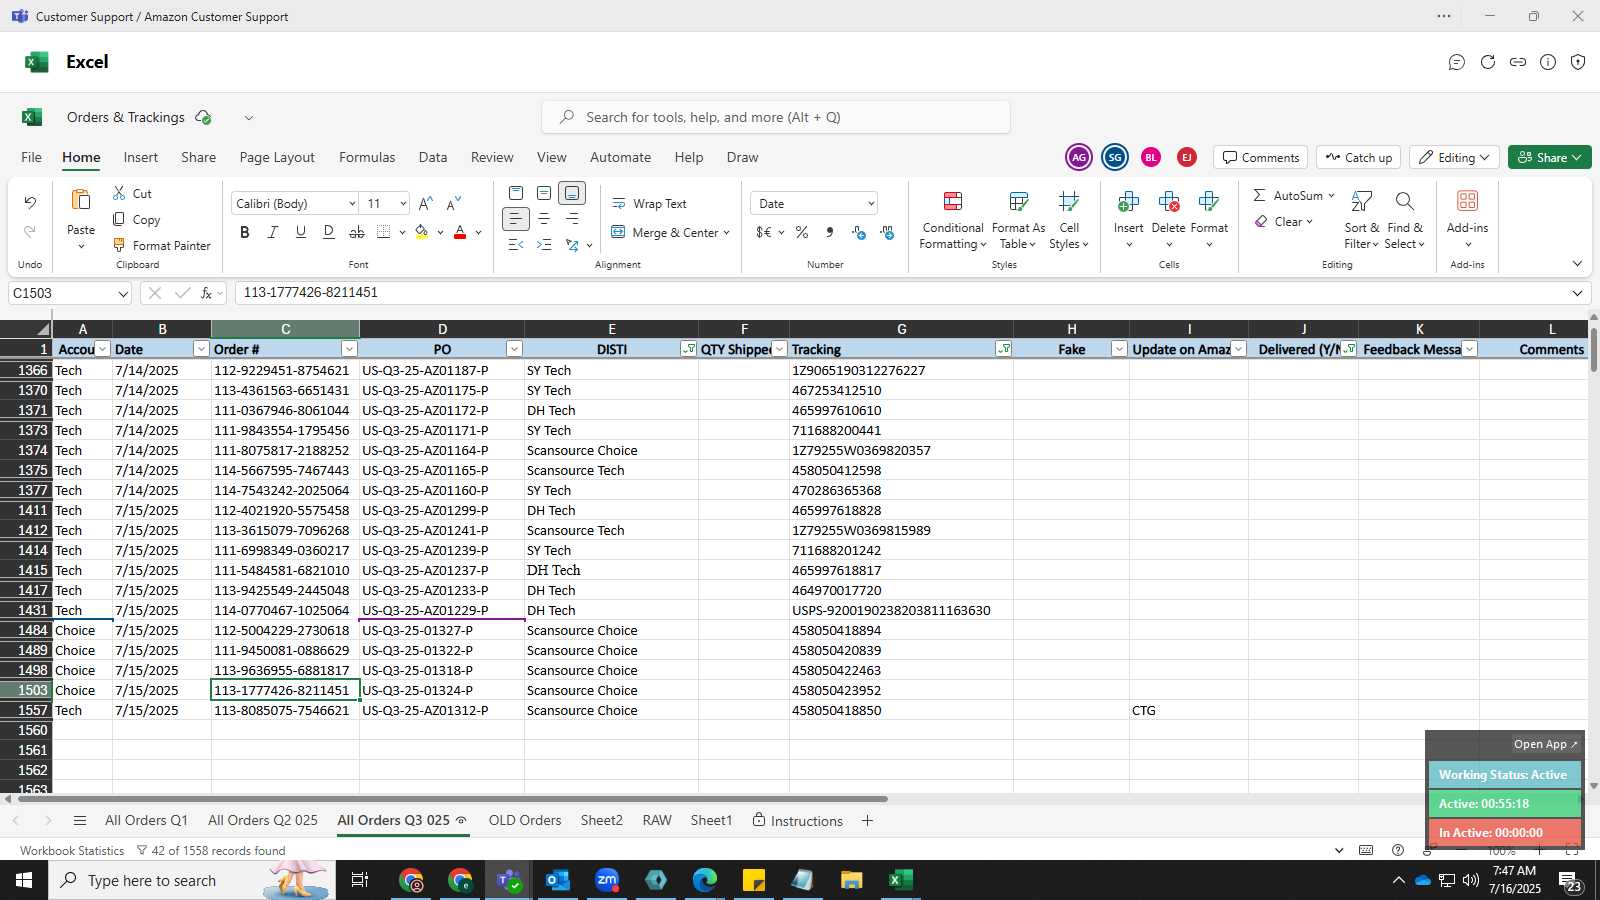This screenshot has height=900, width=1600.
Task: Open the Home ribbon tab
Action: pos(81,157)
